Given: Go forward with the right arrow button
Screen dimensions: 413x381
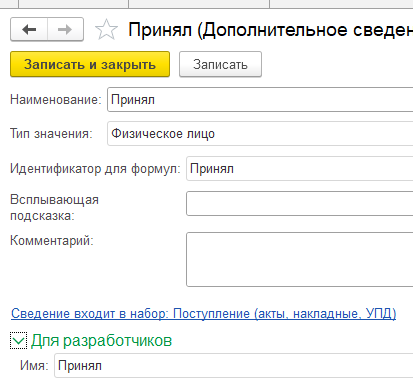Looking at the screenshot, I should [65, 30].
